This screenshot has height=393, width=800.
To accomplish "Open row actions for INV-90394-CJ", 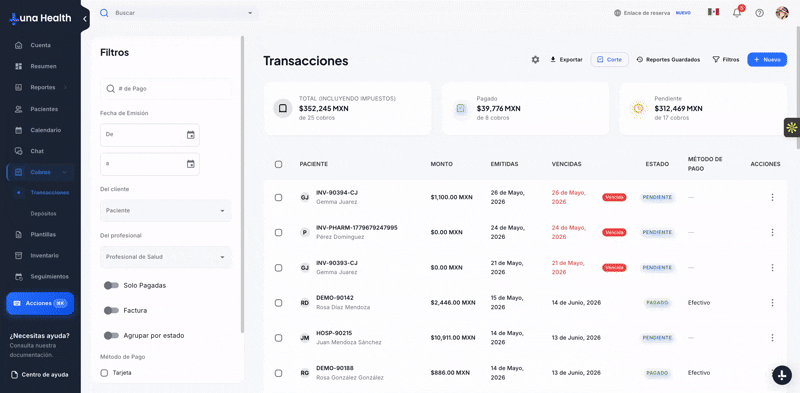I will pos(772,197).
